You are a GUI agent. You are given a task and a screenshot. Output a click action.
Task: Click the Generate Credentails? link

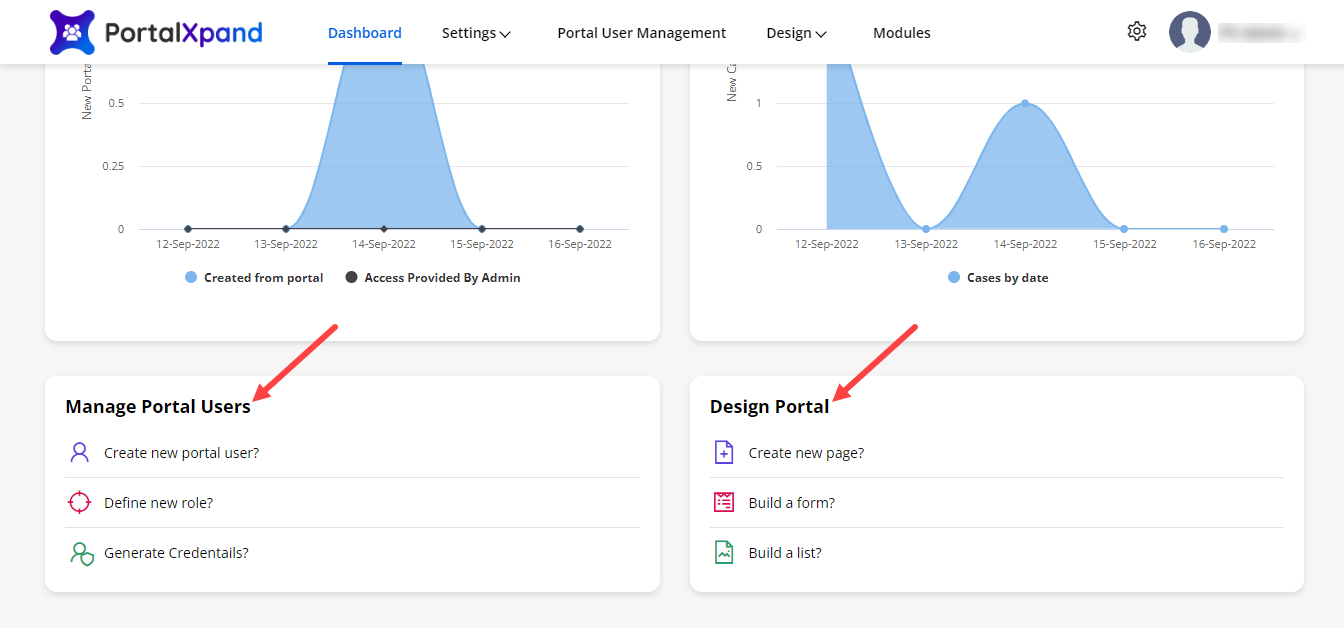pyautogui.click(x=176, y=553)
